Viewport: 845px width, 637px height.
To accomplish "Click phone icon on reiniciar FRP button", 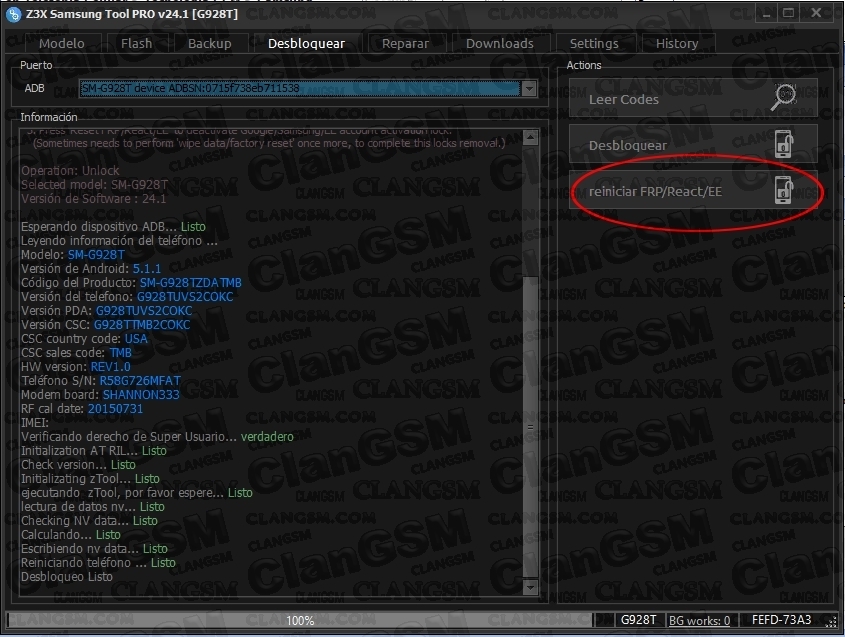I will pyautogui.click(x=784, y=190).
